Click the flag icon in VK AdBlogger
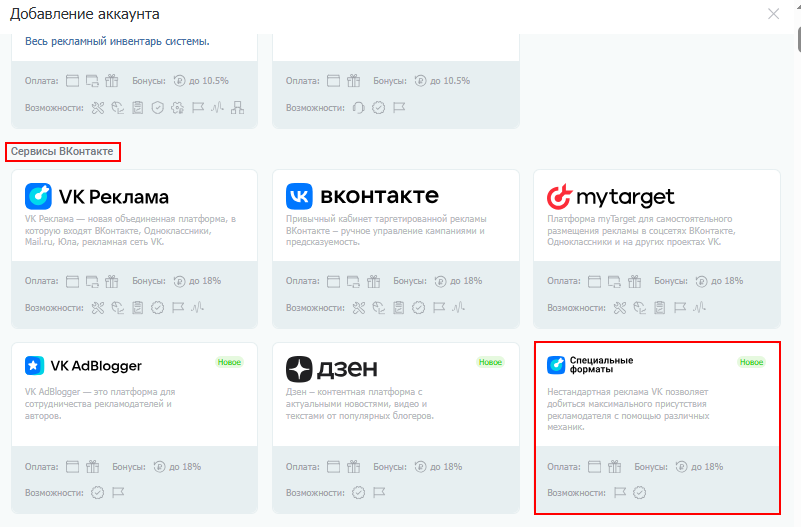 pos(117,493)
